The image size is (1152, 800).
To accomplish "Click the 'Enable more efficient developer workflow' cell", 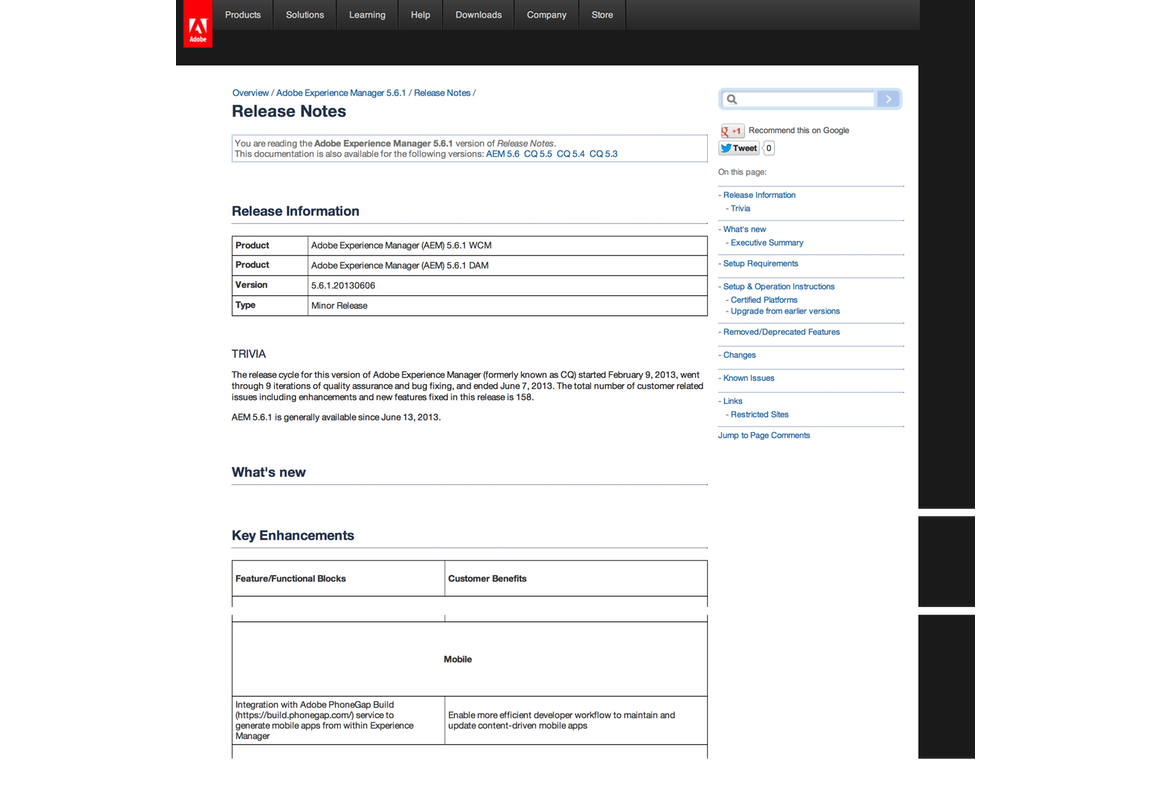I will tap(576, 721).
